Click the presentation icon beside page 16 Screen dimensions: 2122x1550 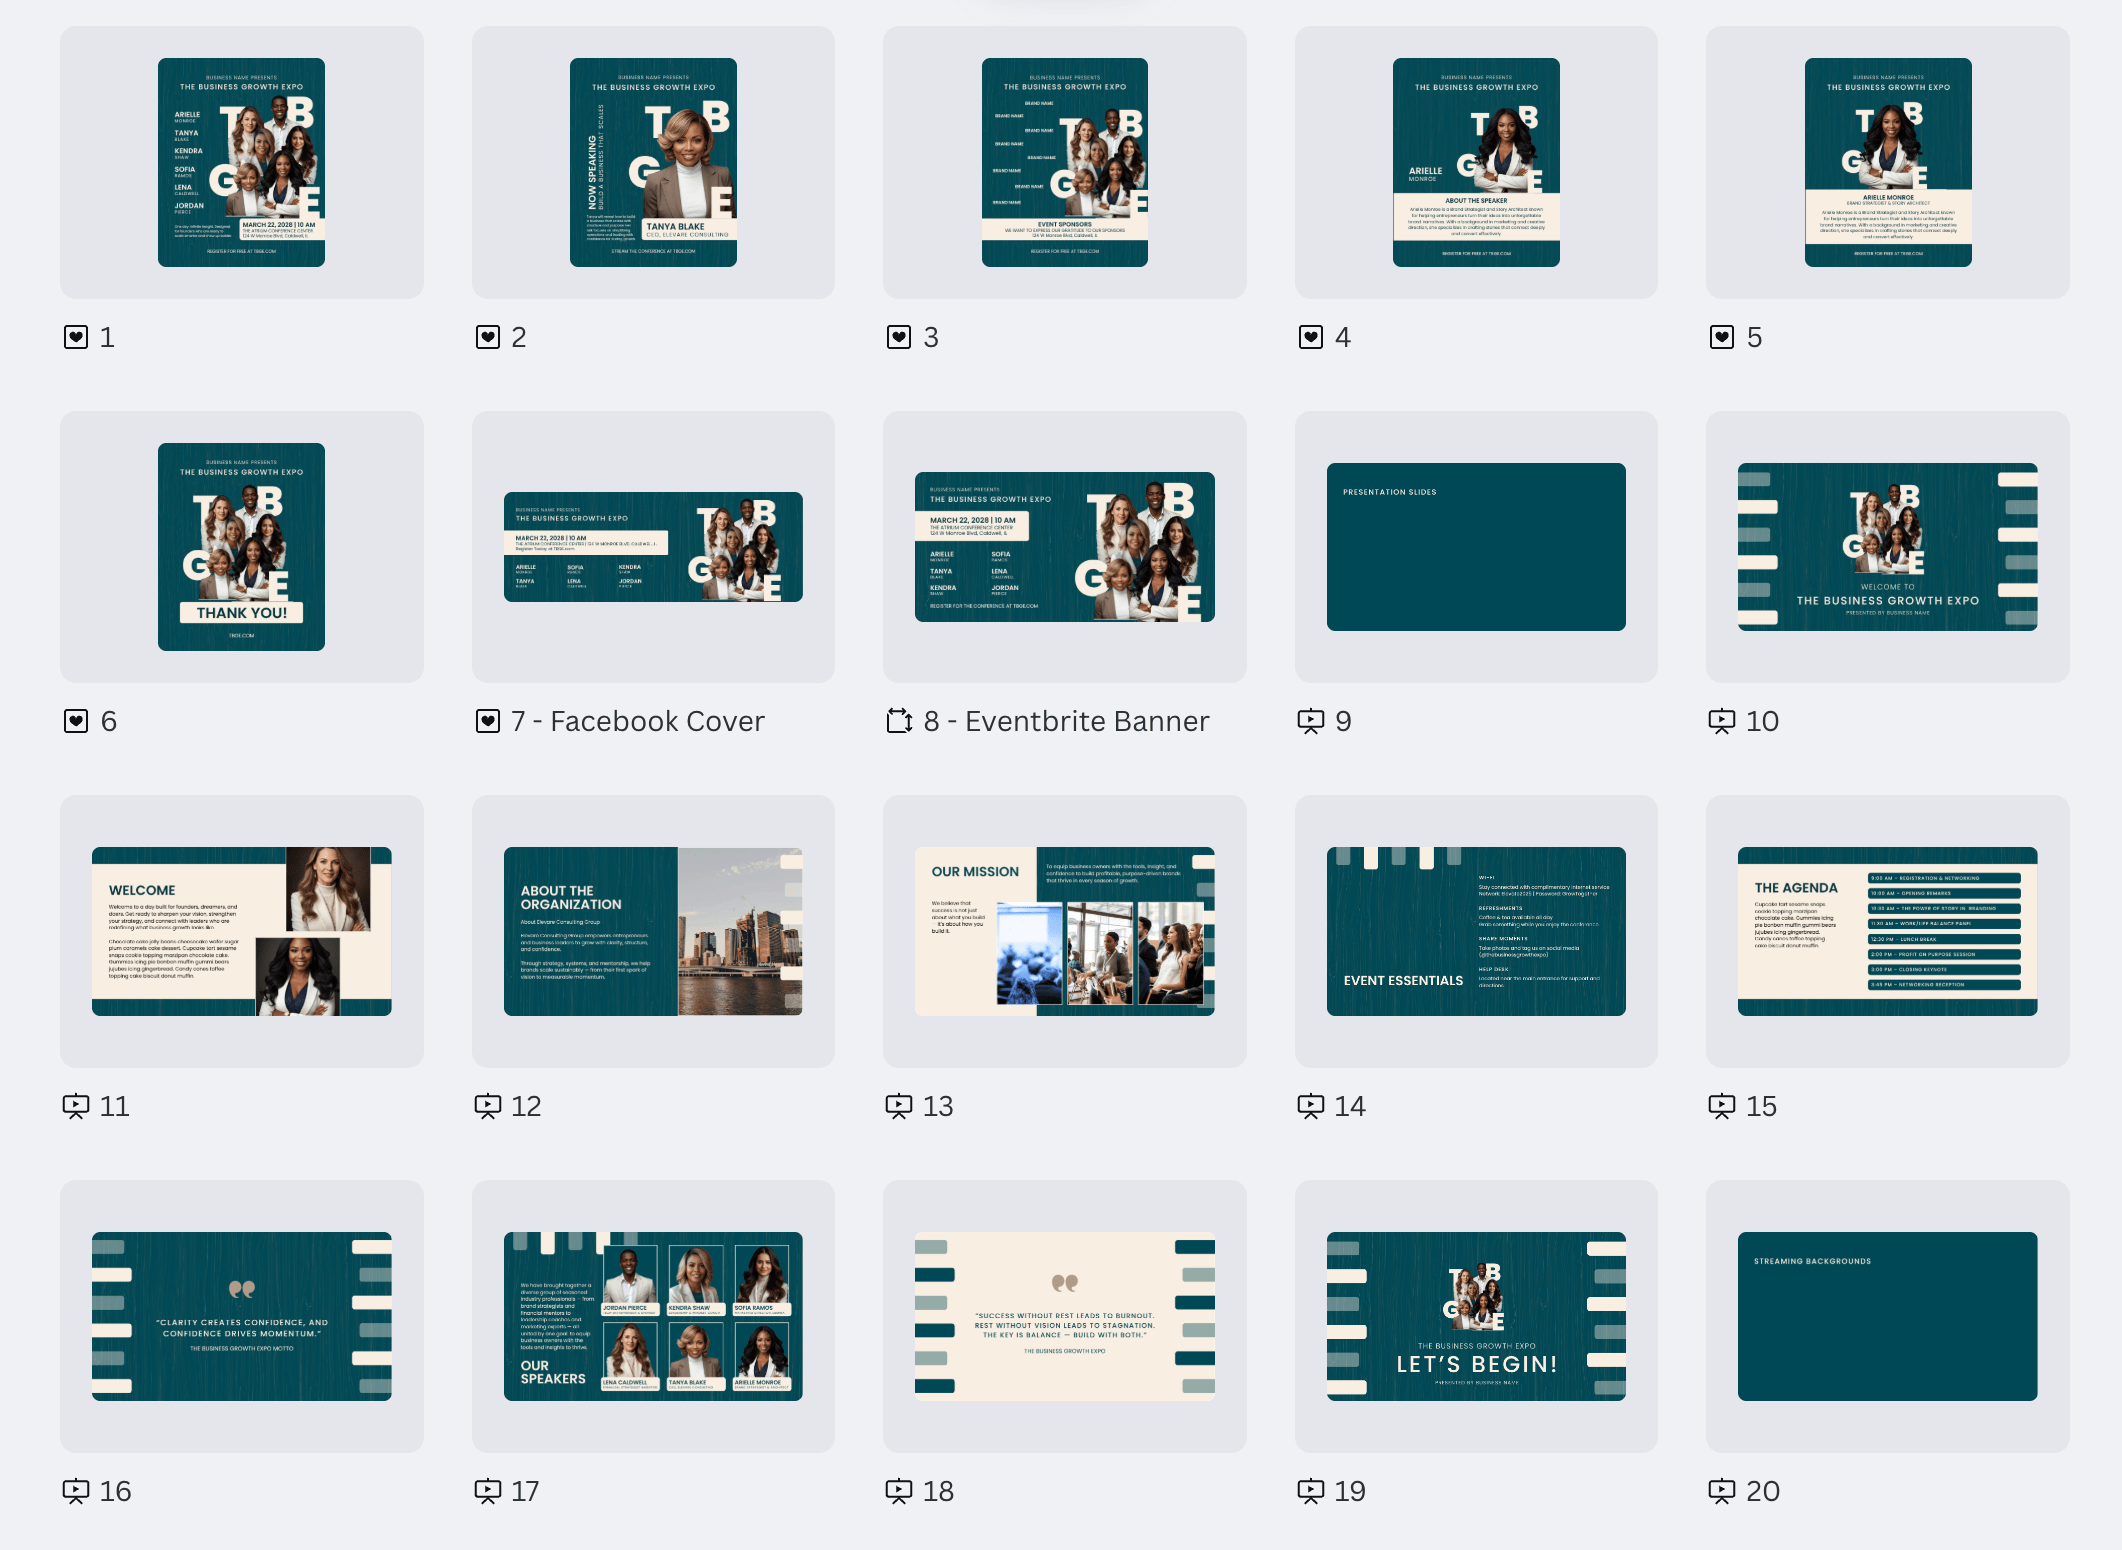(x=76, y=1491)
